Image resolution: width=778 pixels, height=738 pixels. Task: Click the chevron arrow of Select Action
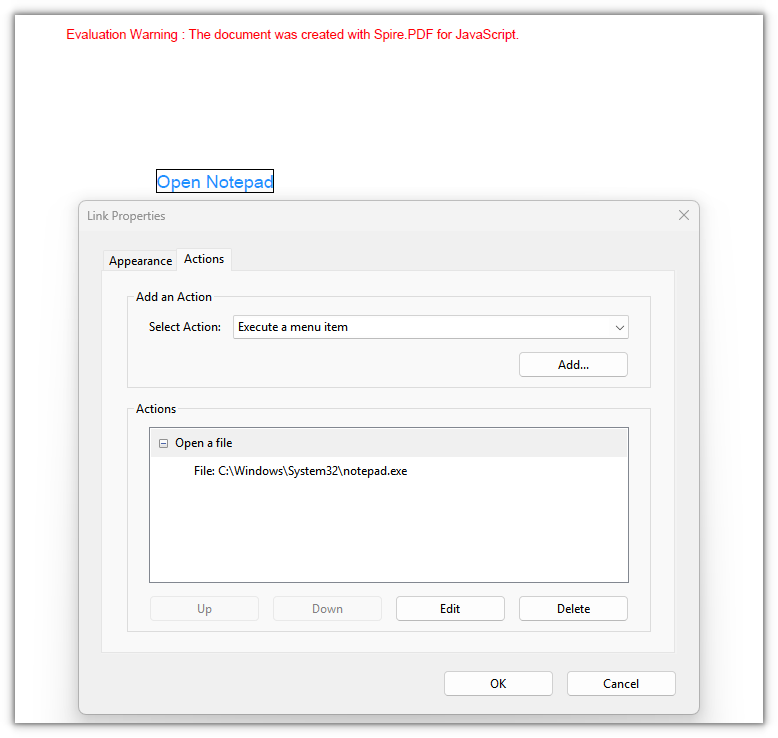click(619, 328)
